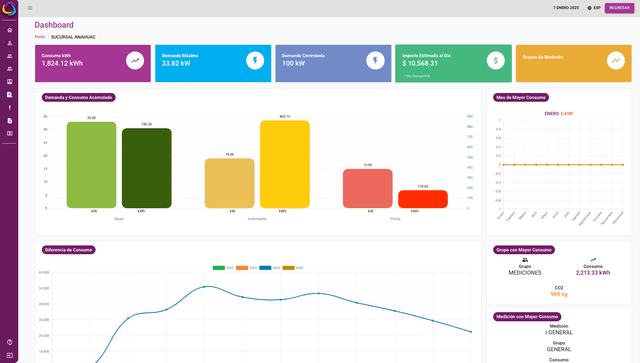Click the Nodo label in breadcrumb

[40, 37]
